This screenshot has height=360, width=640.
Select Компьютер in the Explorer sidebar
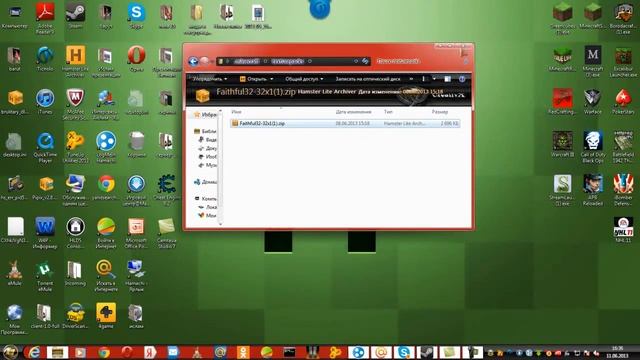206,198
